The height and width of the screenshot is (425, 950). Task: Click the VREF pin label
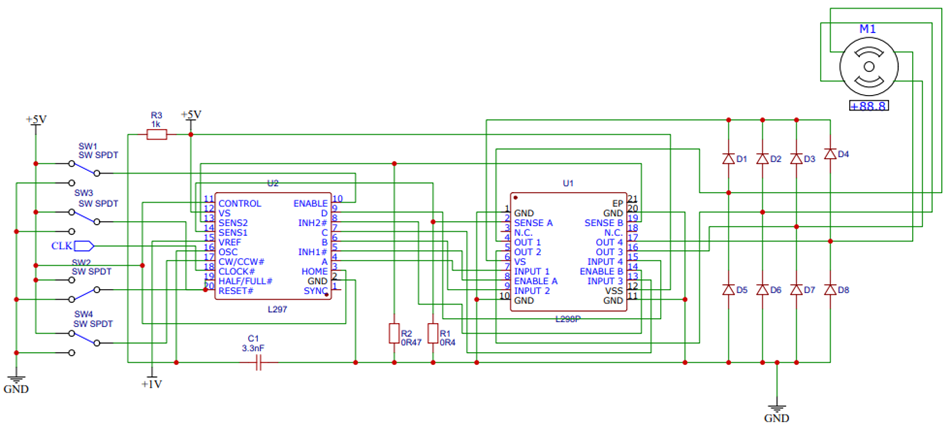tap(230, 242)
